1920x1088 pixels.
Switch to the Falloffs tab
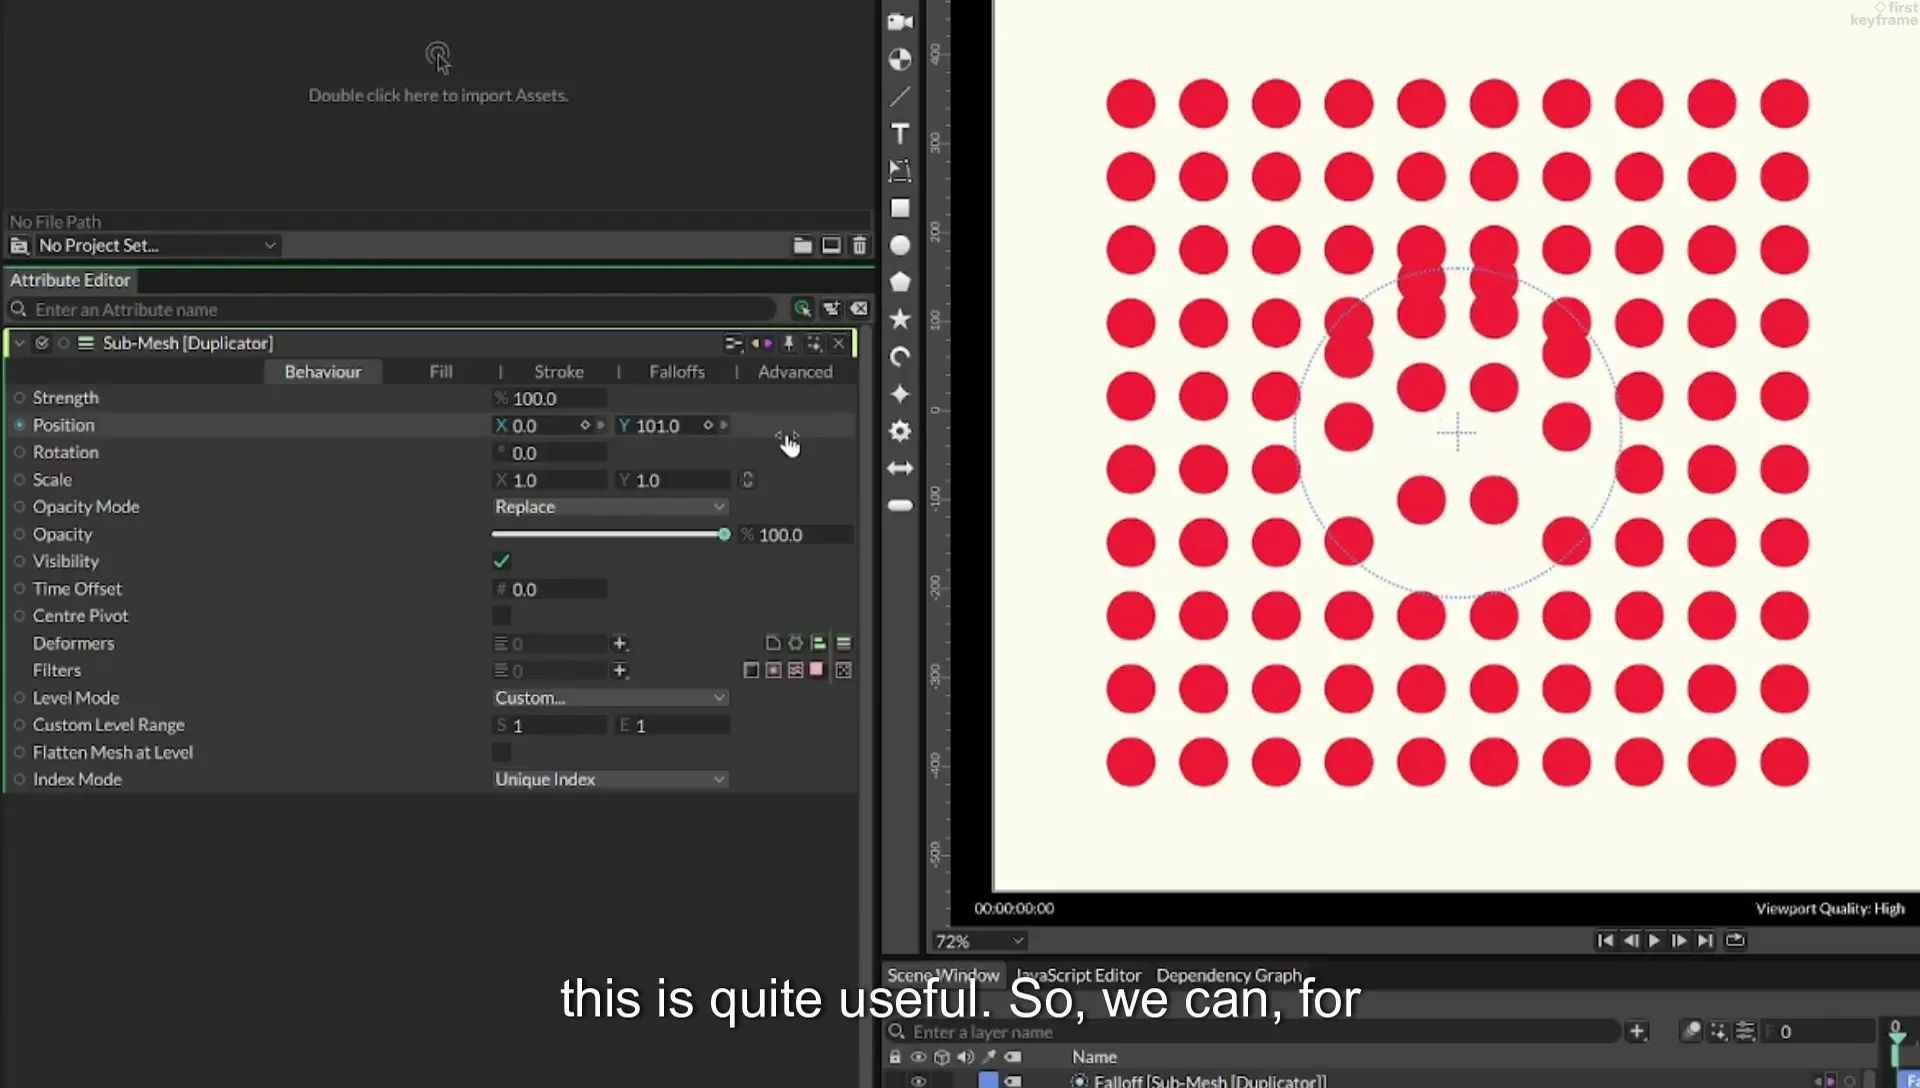tap(677, 372)
